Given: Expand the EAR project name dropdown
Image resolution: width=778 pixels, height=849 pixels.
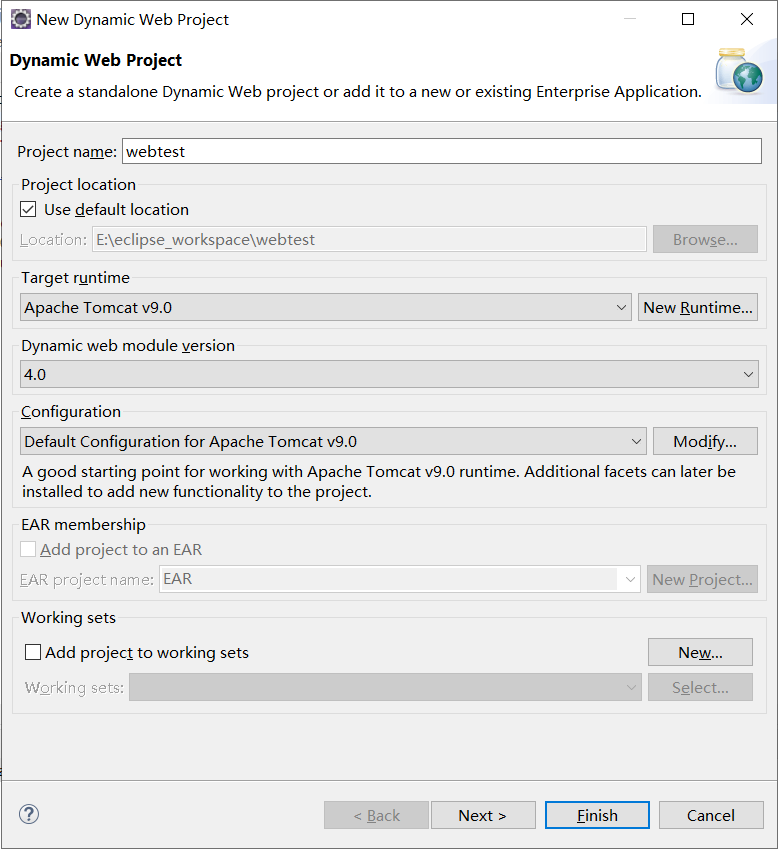Looking at the screenshot, I should click(400, 579).
